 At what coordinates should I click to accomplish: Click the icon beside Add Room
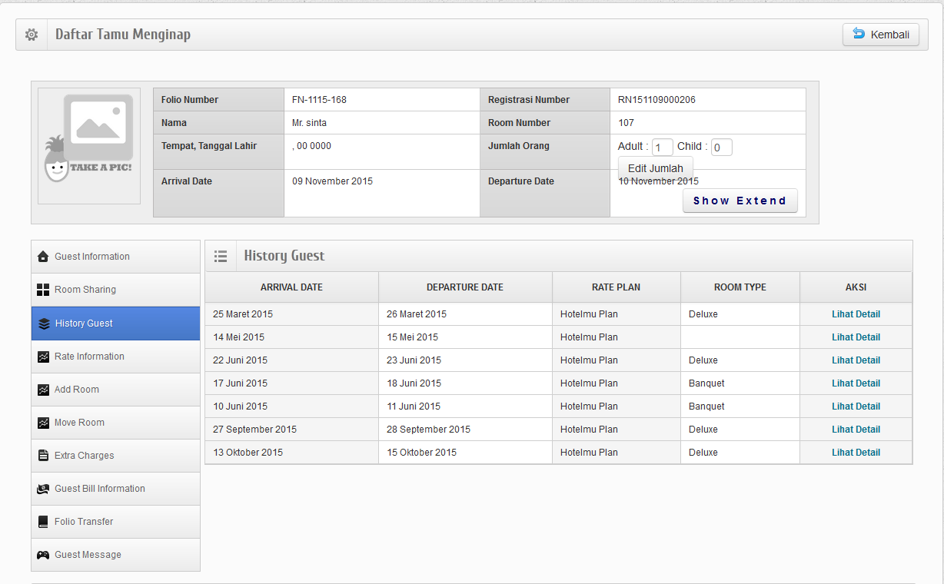click(43, 390)
